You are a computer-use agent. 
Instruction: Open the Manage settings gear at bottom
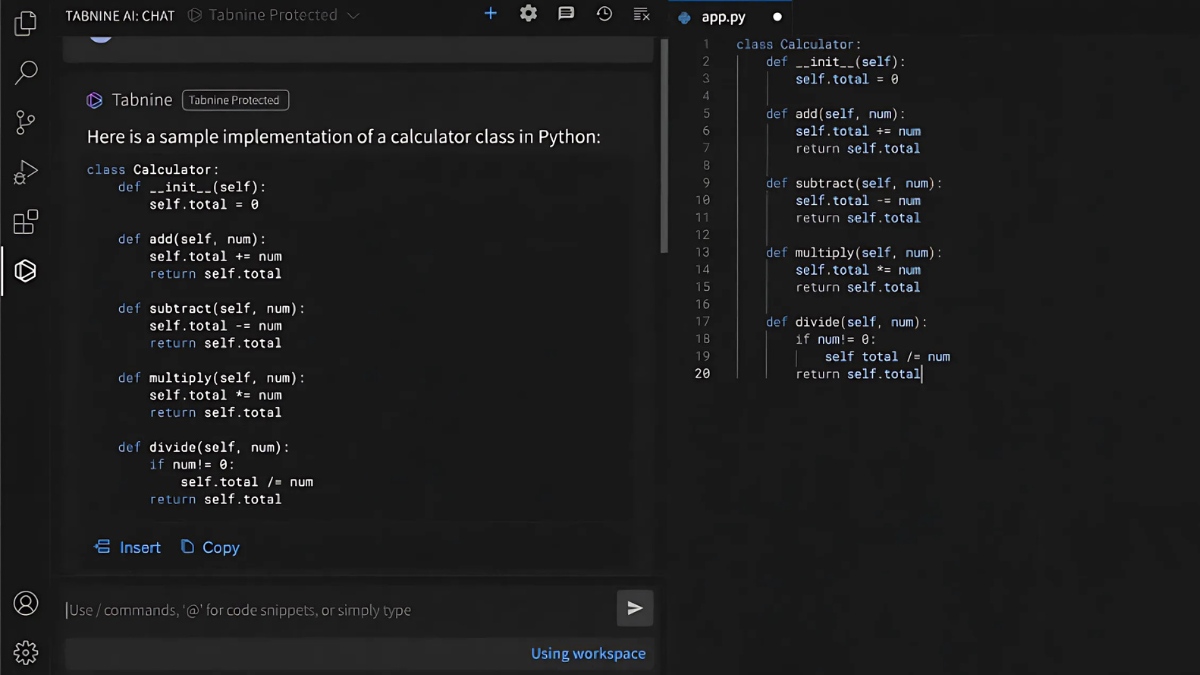(x=25, y=652)
